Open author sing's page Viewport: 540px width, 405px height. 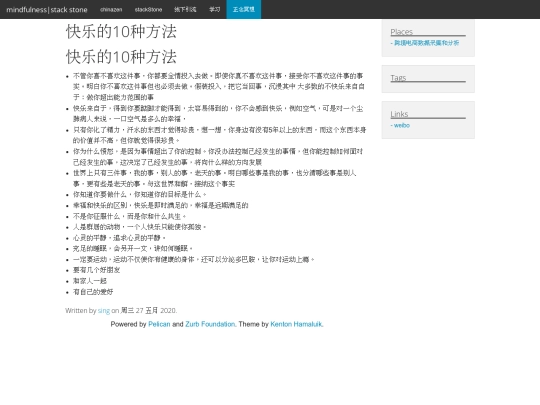104,311
